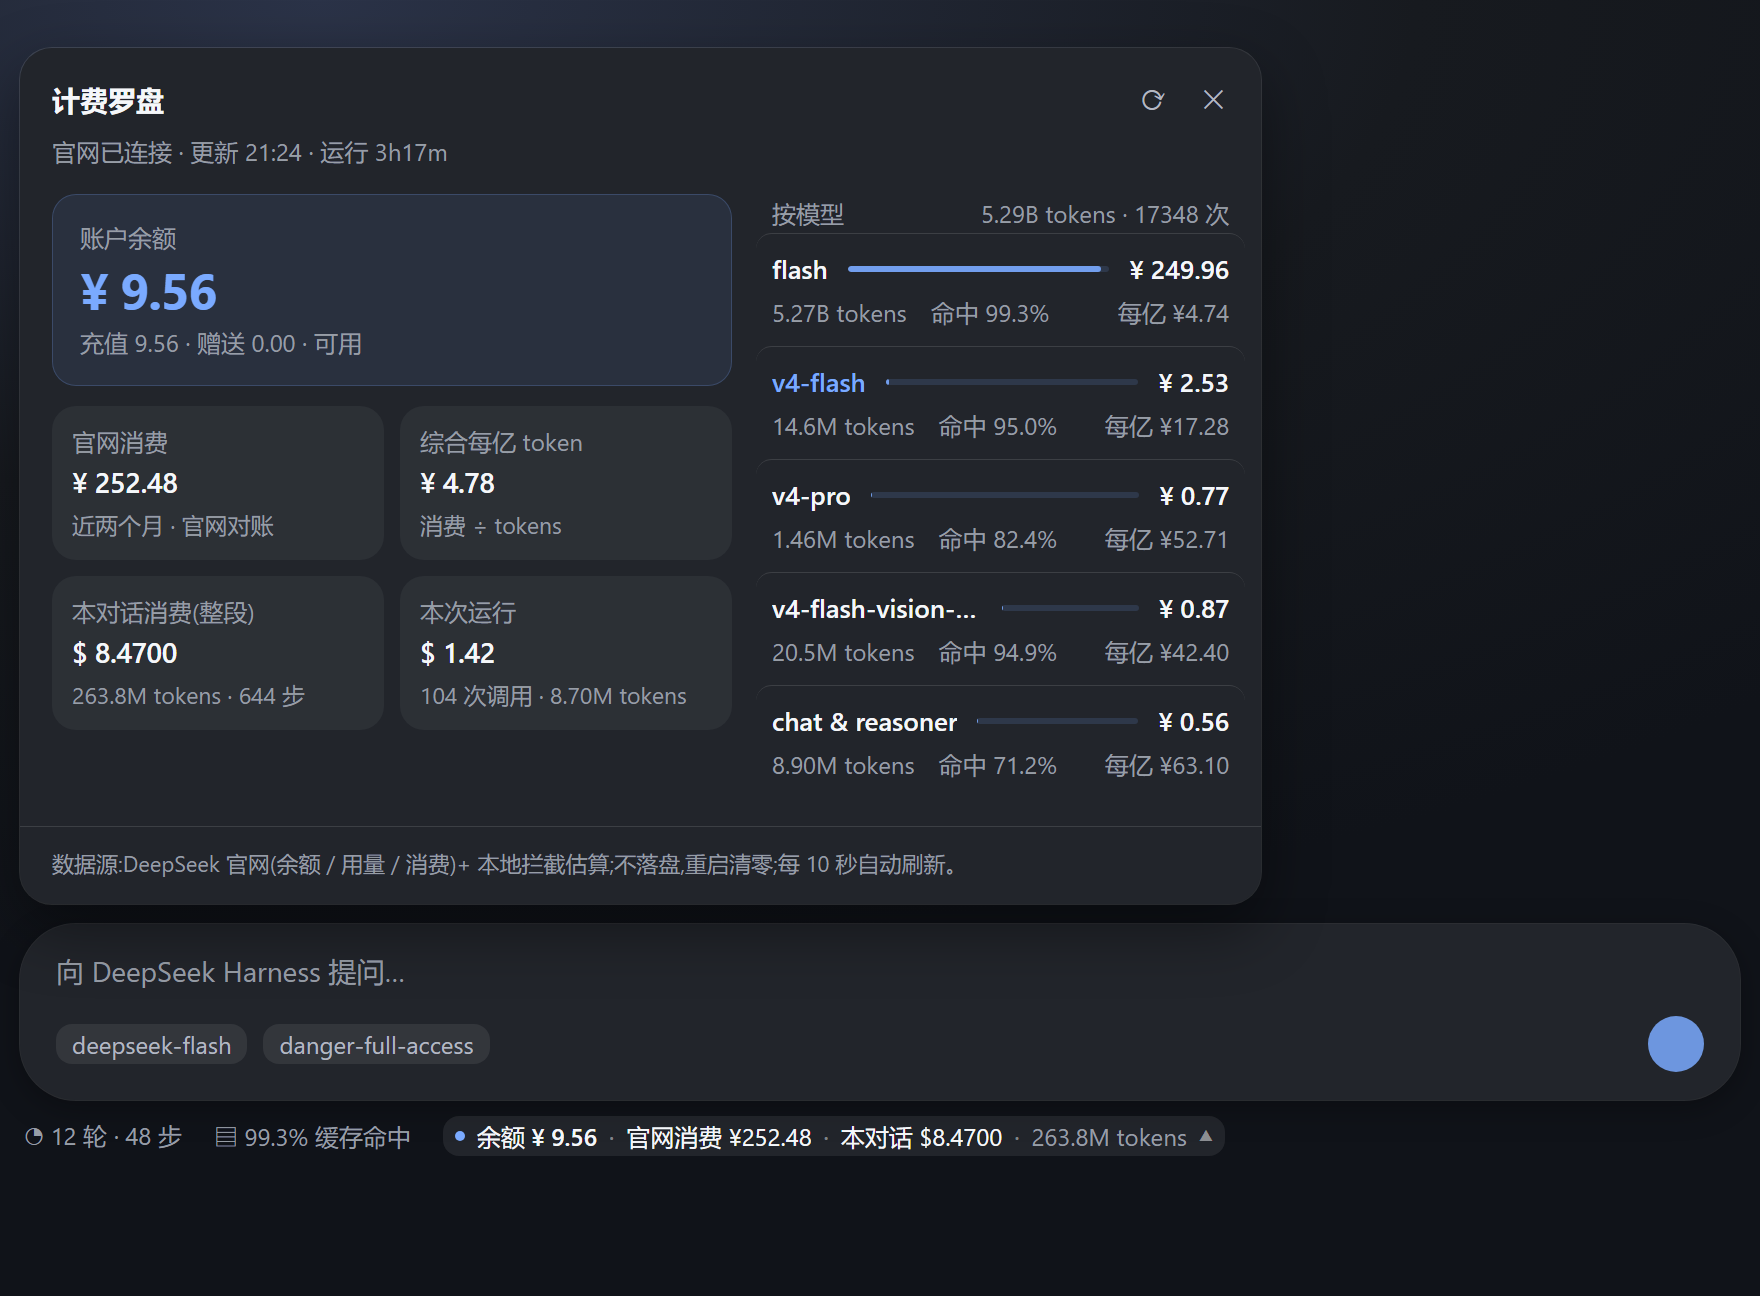This screenshot has width=1760, height=1296.
Task: Click the 数据源:DeepSeek 官网 footer note
Action: [x=508, y=864]
